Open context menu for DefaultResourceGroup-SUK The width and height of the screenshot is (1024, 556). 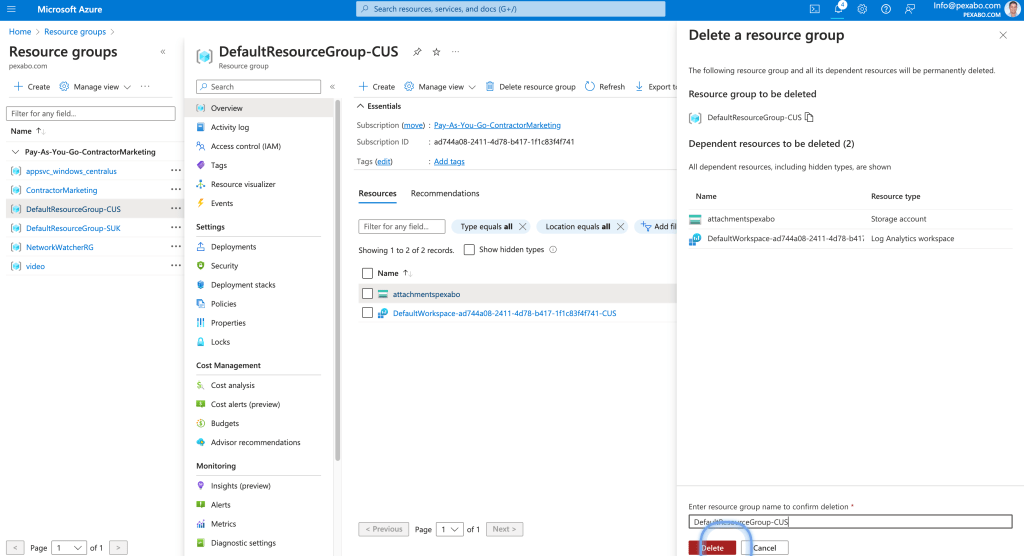176,227
